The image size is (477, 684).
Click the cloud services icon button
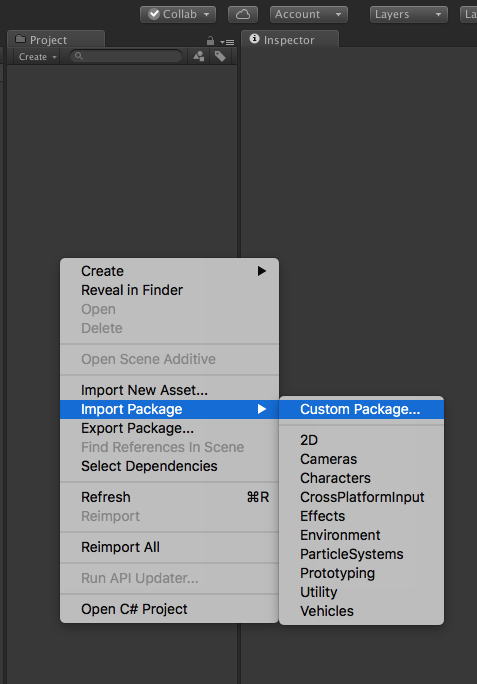coord(243,14)
